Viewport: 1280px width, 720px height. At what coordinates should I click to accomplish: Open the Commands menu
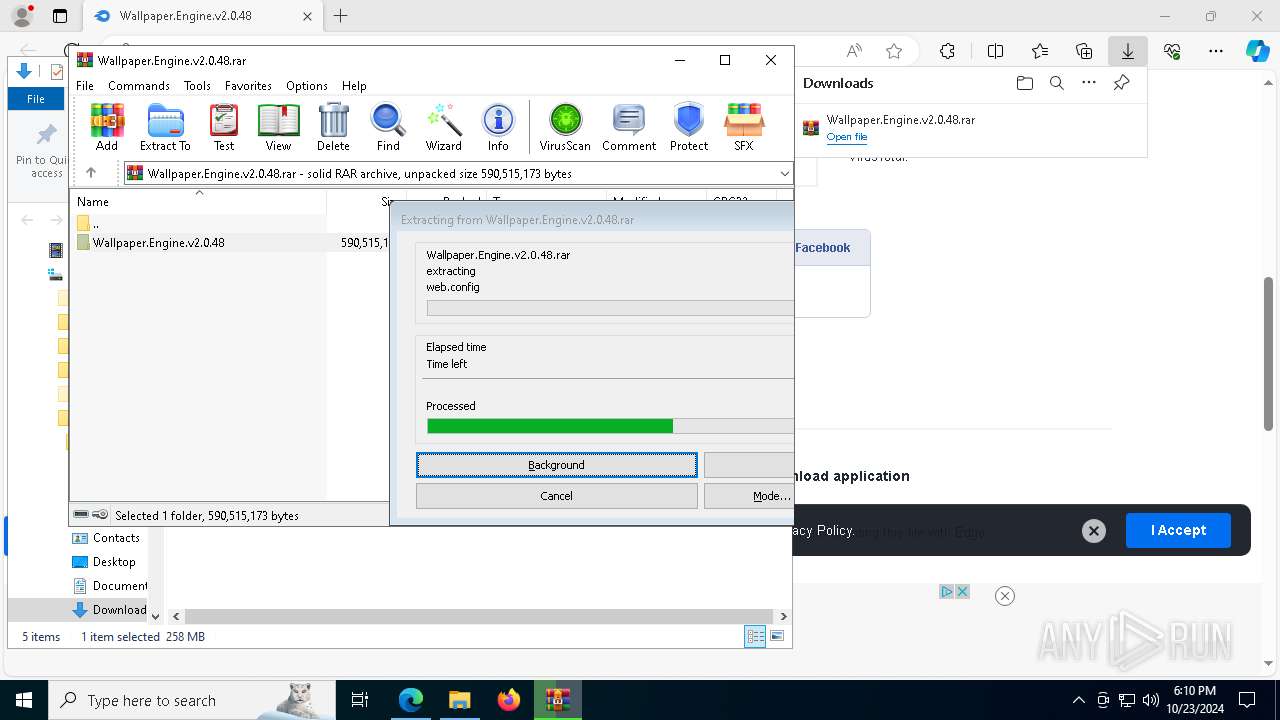pyautogui.click(x=139, y=86)
